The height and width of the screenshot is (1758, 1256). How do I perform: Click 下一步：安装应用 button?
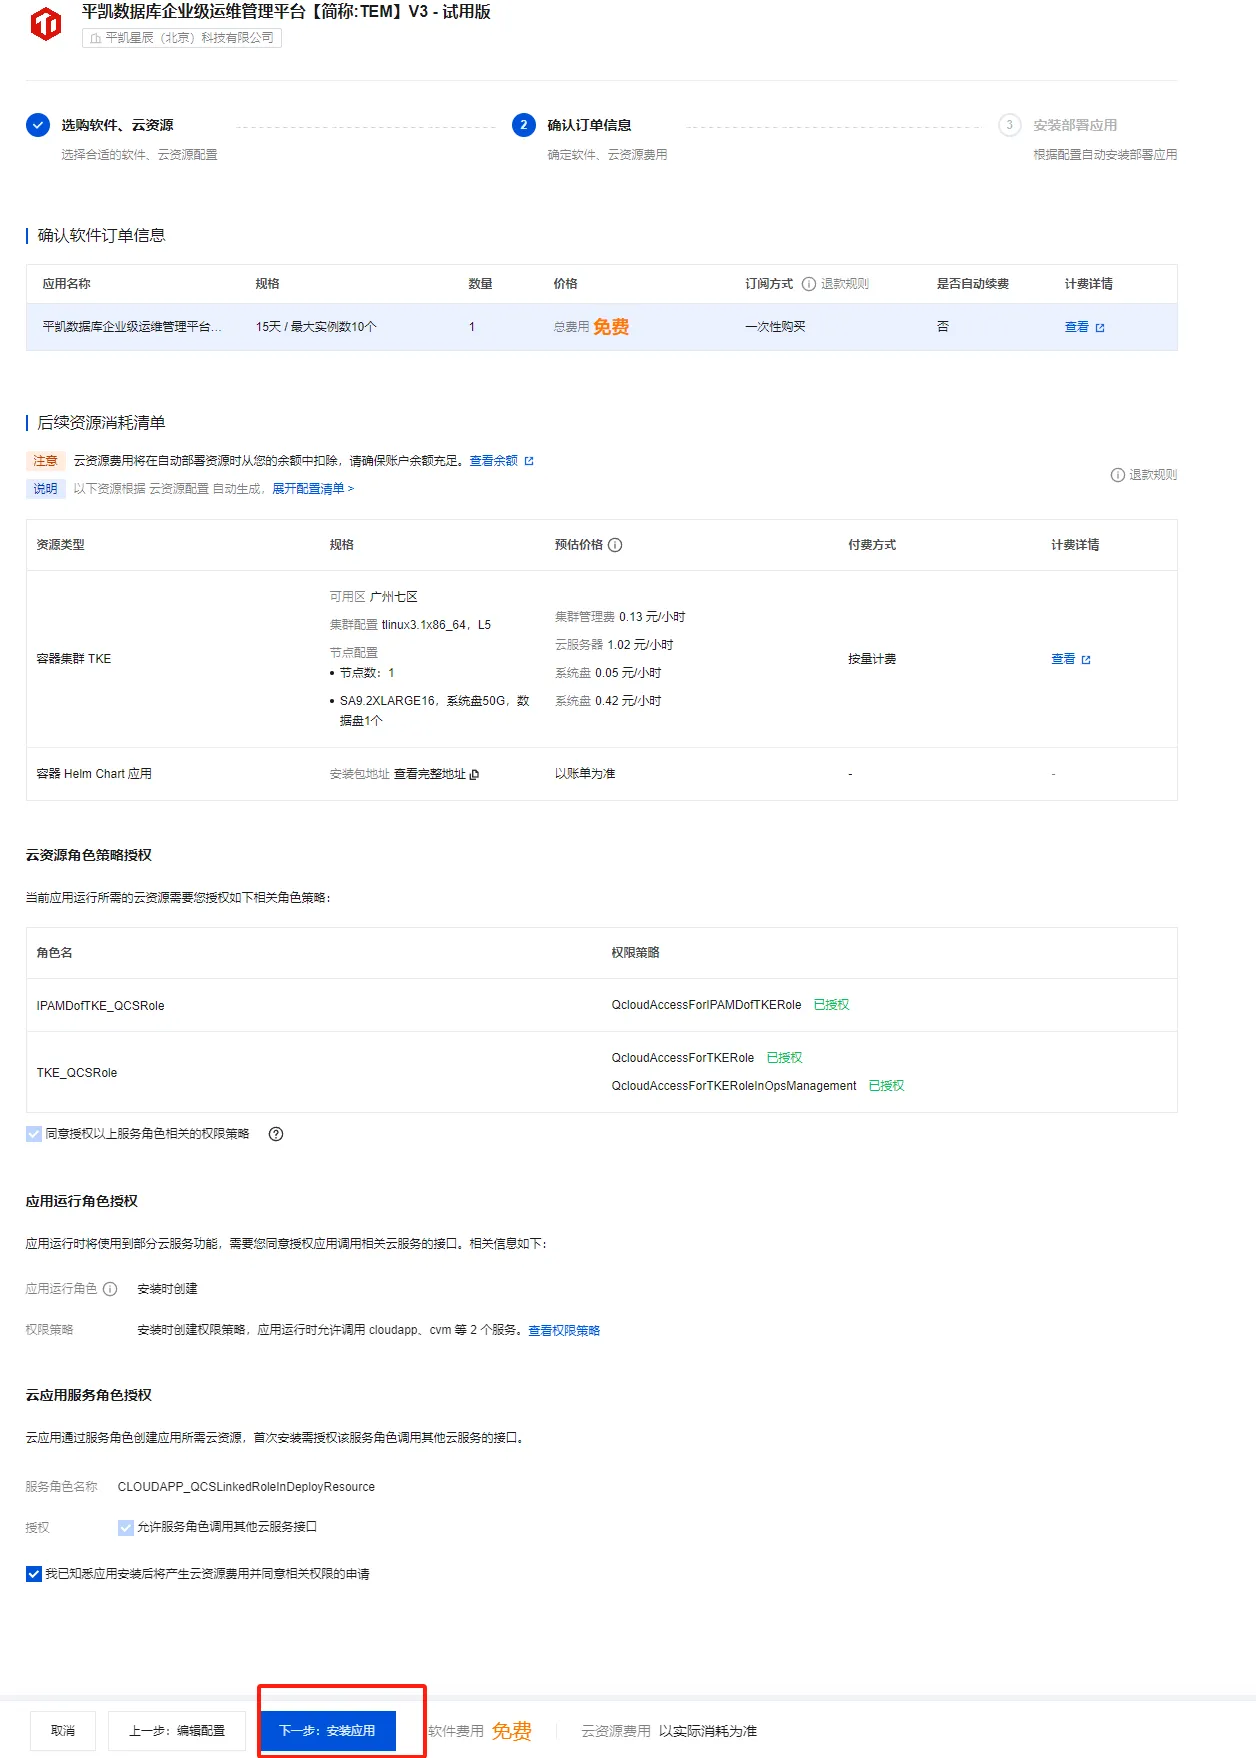tap(328, 1731)
